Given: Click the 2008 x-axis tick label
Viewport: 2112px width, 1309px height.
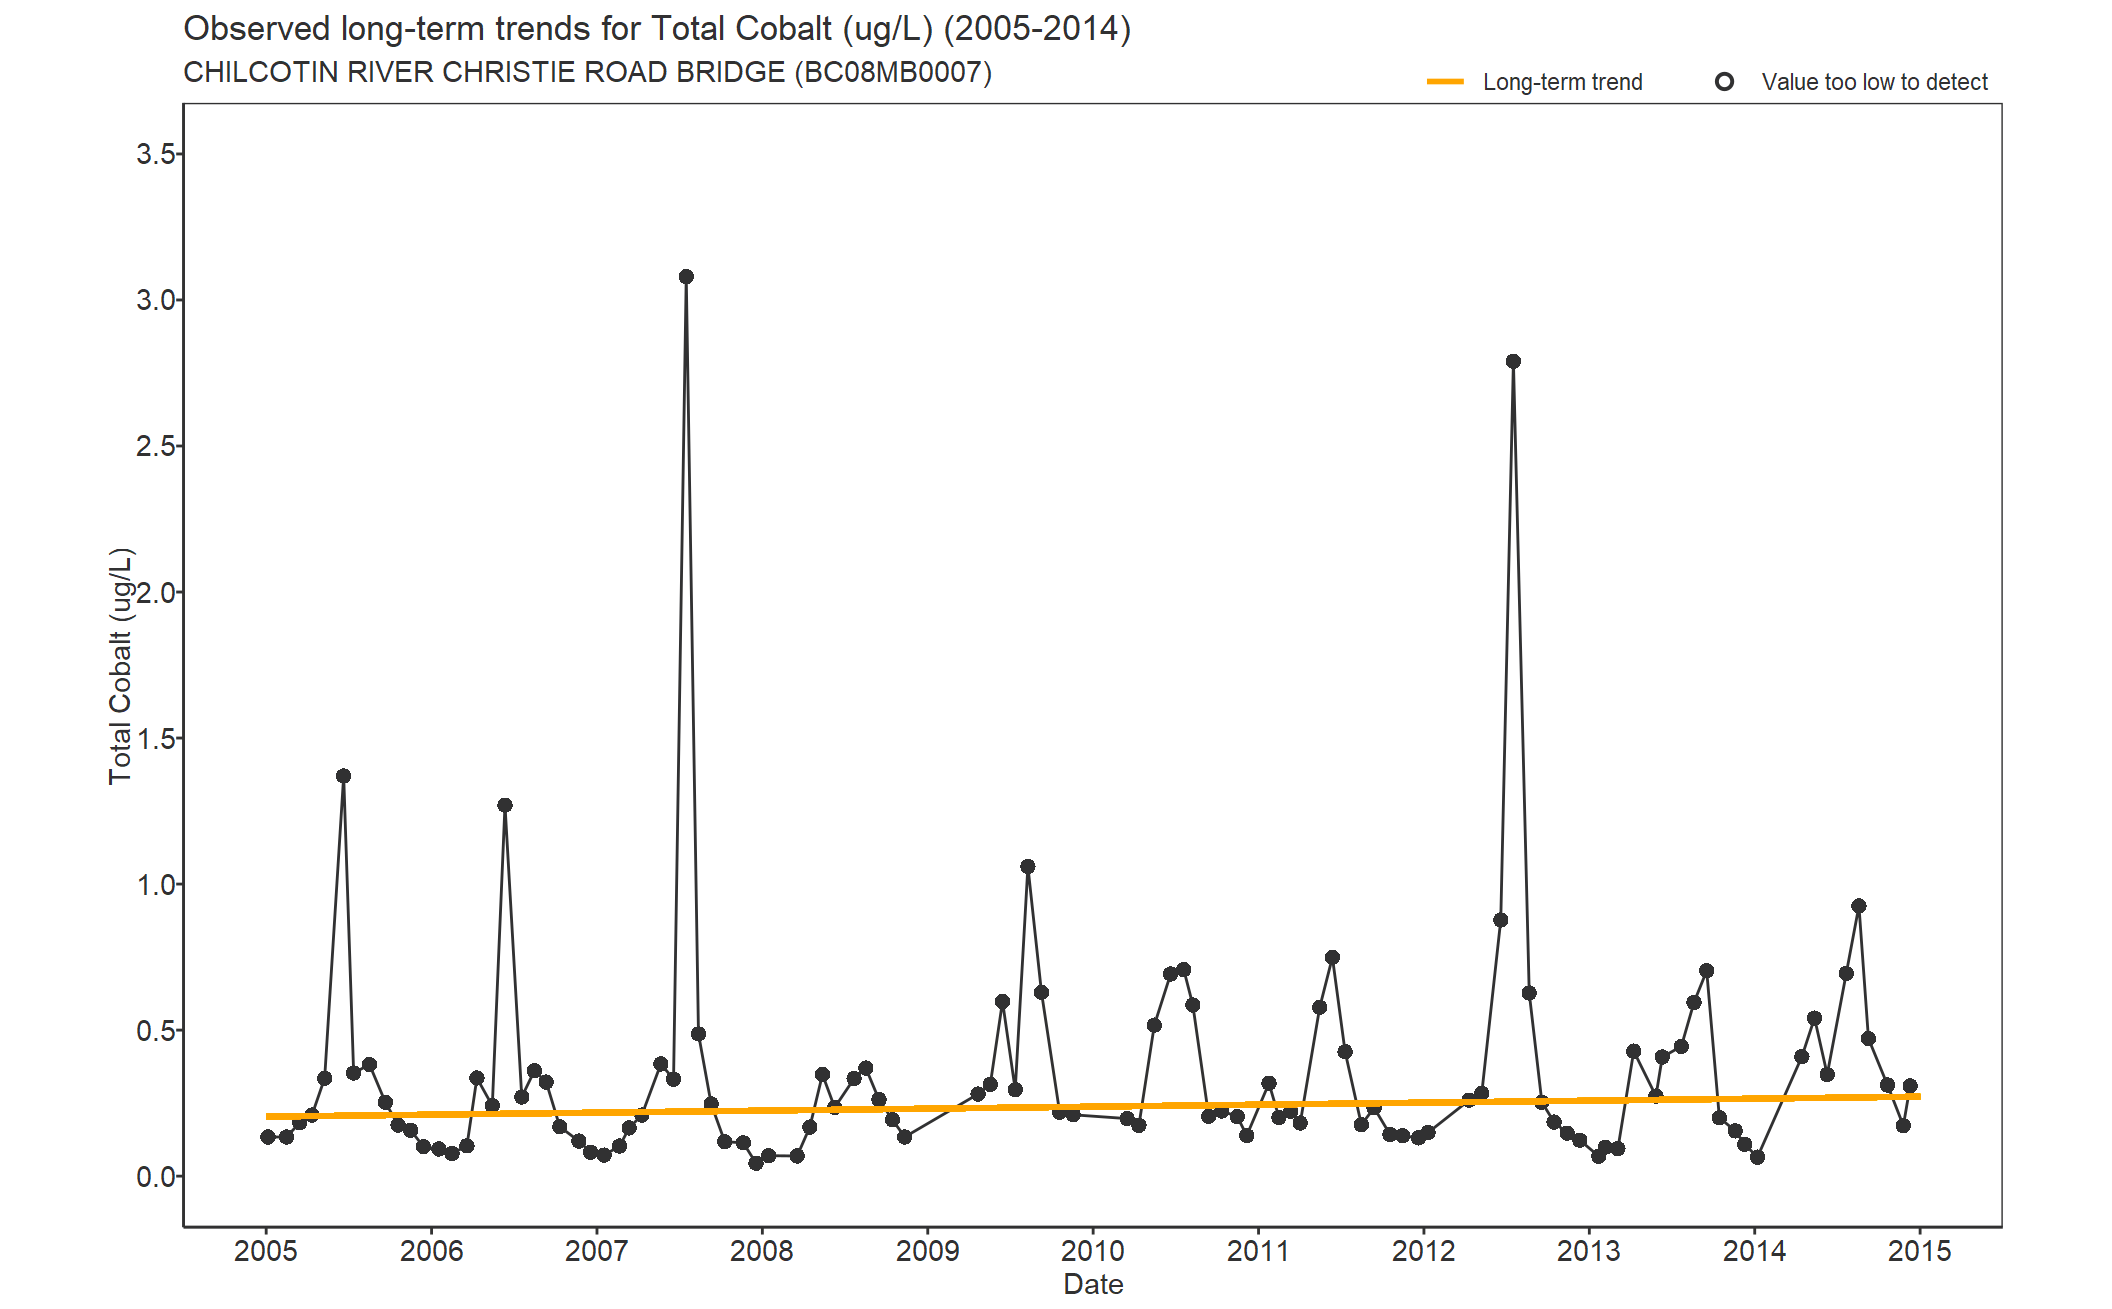Looking at the screenshot, I should coord(762,1251).
